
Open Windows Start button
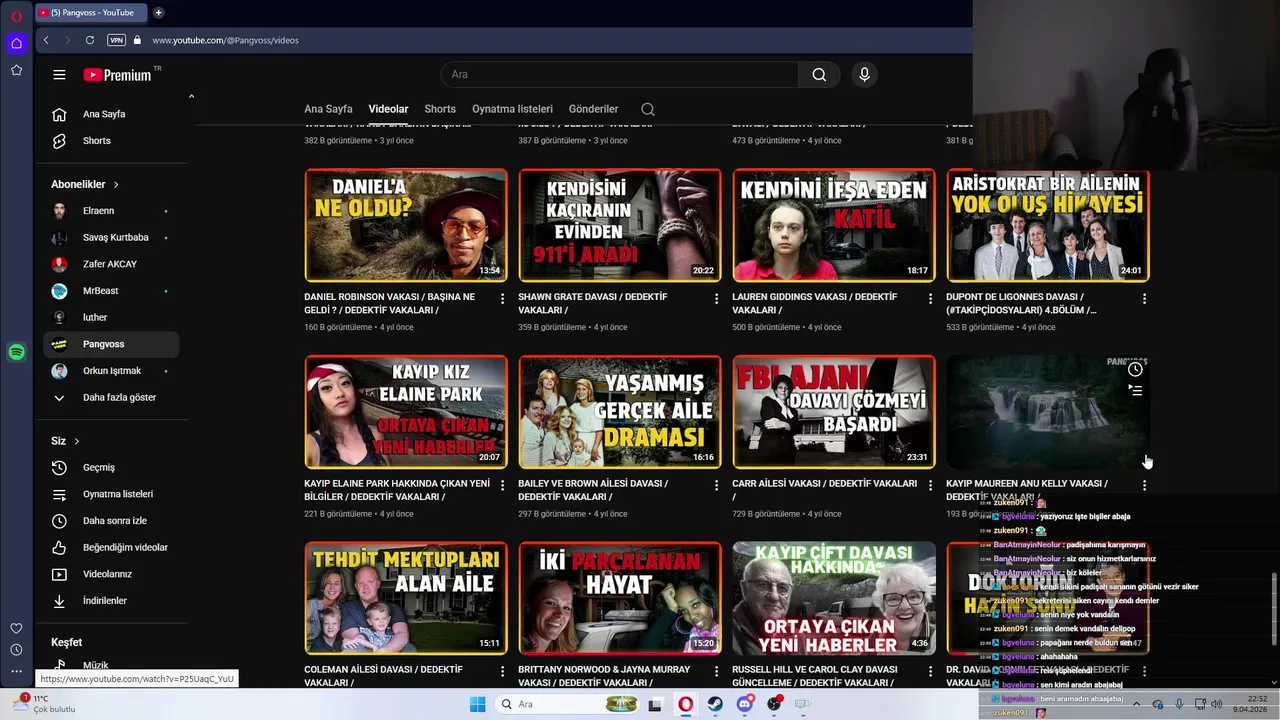(x=477, y=704)
